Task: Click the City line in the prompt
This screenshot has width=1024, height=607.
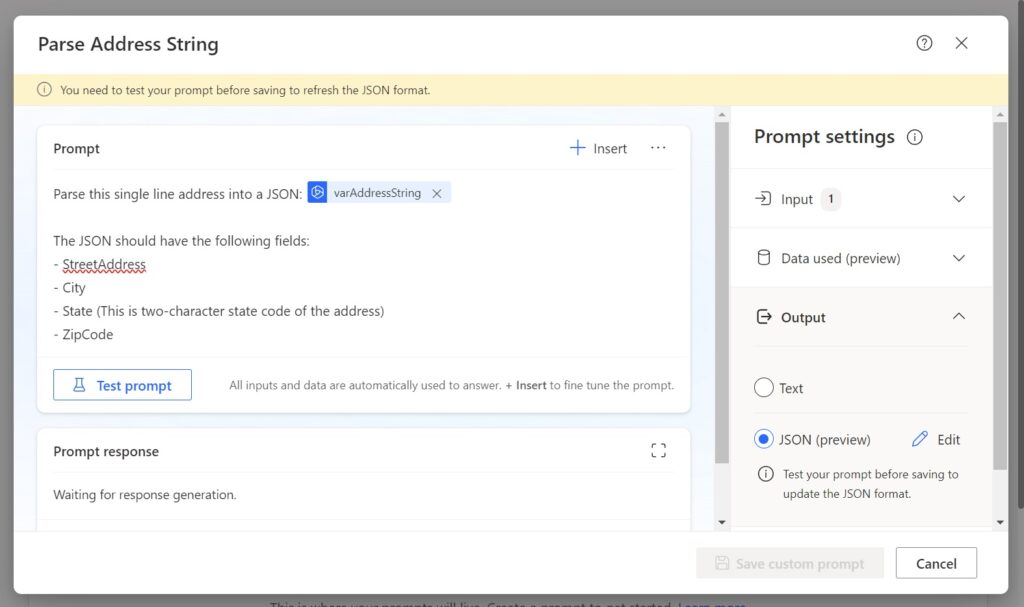Action: (x=69, y=287)
